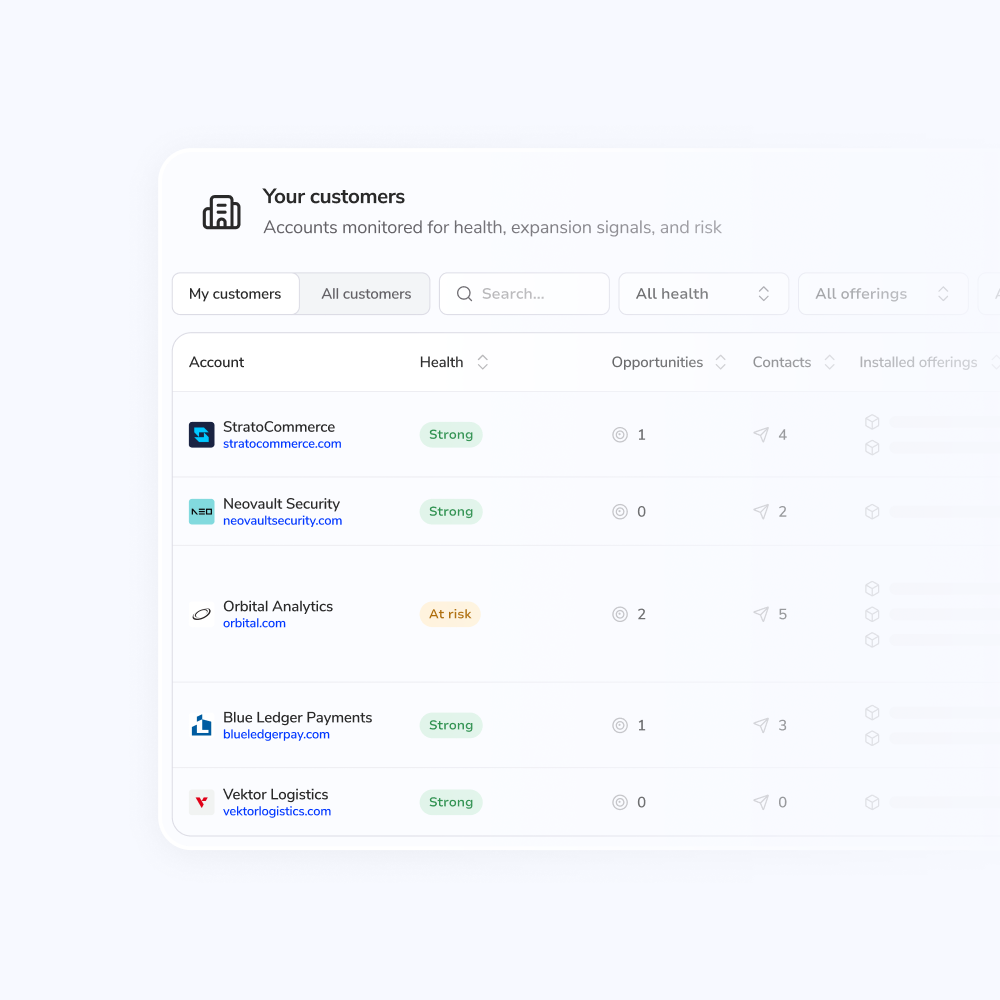This screenshot has width=1000, height=1000.
Task: Click the StratoCommerce logo
Action: coord(202,435)
